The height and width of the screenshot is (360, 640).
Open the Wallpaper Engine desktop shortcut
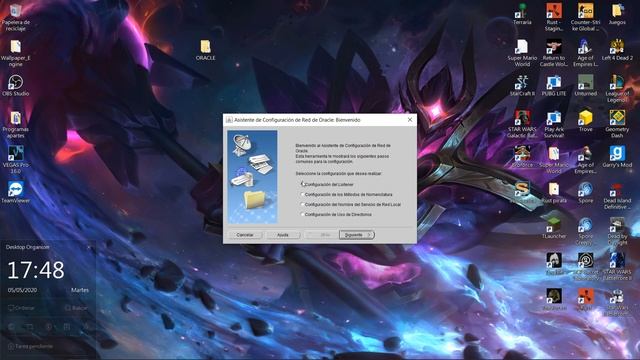16,53
